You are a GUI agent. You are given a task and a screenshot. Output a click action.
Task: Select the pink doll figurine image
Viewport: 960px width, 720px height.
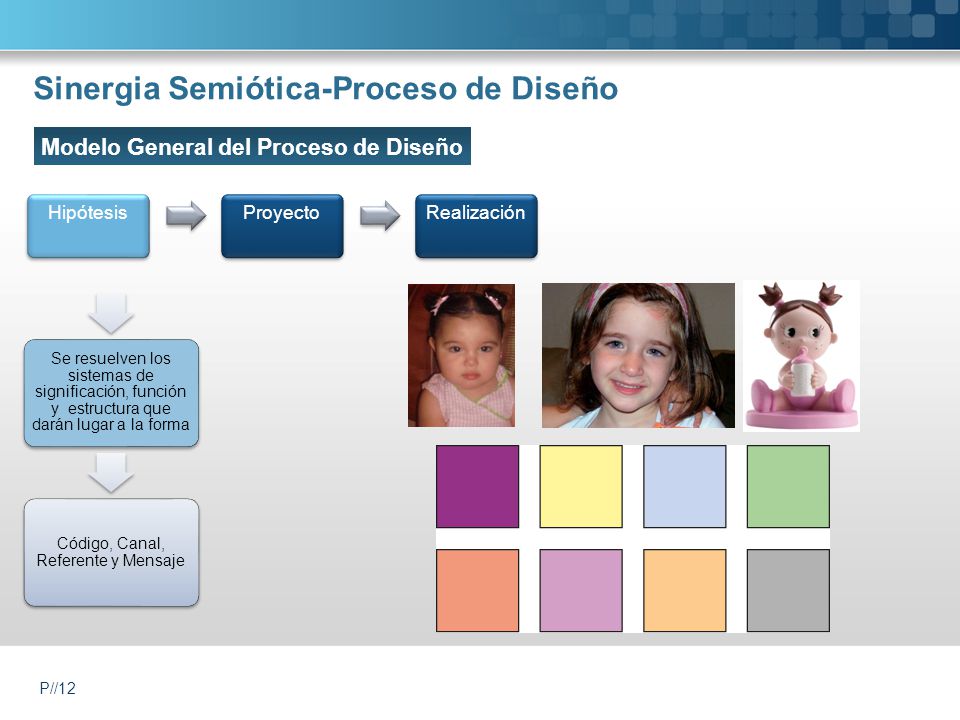[801, 356]
